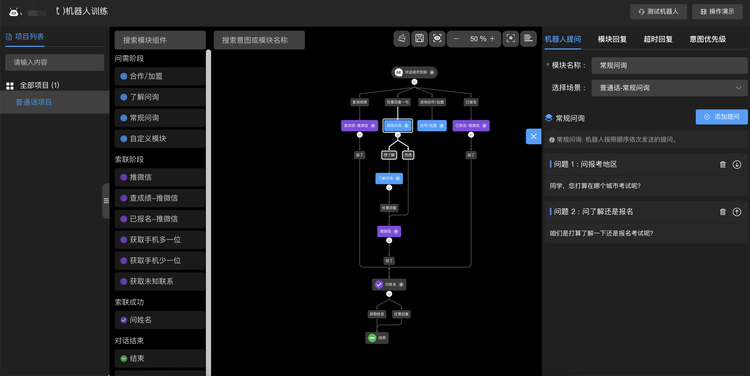Select the 获取未知联系 component
This screenshot has width=750, height=376.
pos(160,281)
